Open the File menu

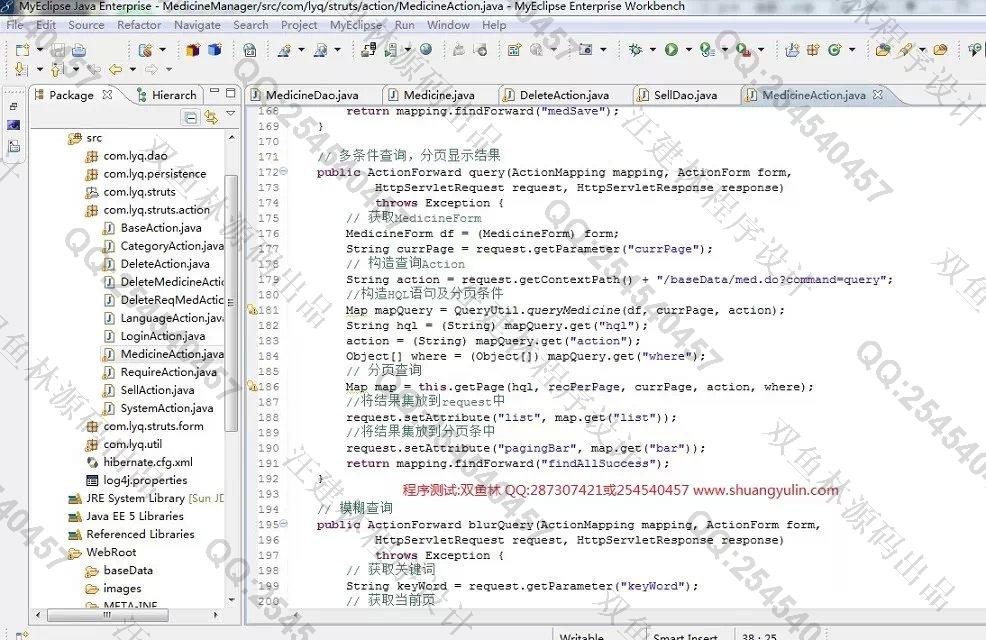[15, 25]
